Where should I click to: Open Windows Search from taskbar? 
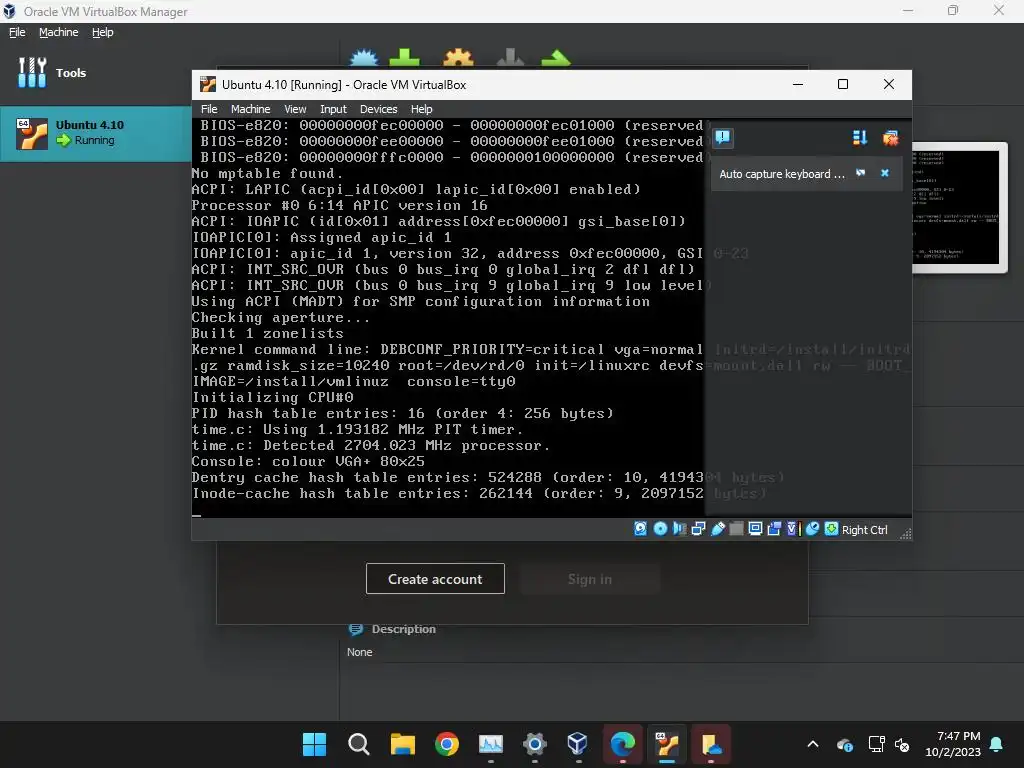(359, 744)
